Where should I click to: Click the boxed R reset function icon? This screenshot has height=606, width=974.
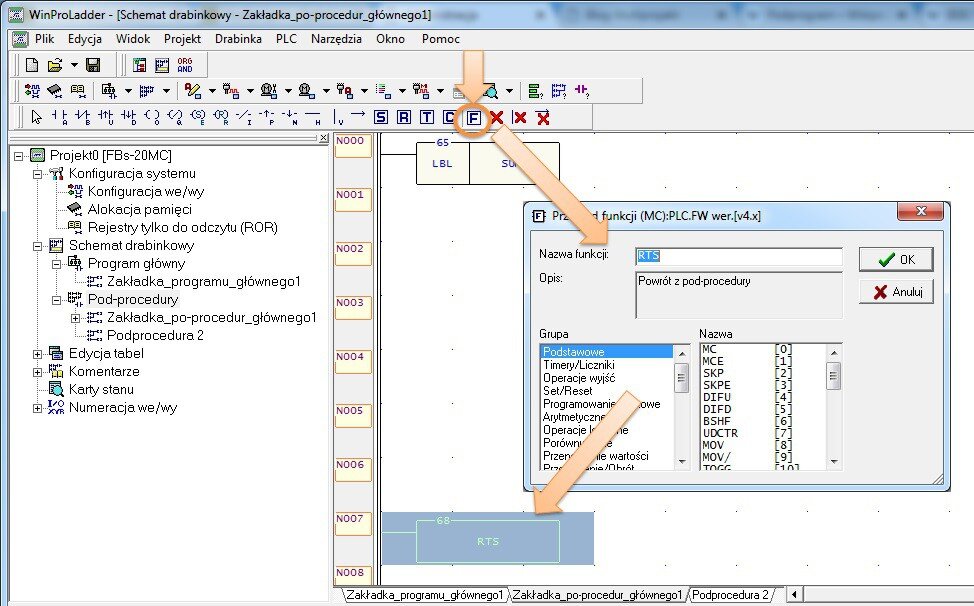pos(404,117)
